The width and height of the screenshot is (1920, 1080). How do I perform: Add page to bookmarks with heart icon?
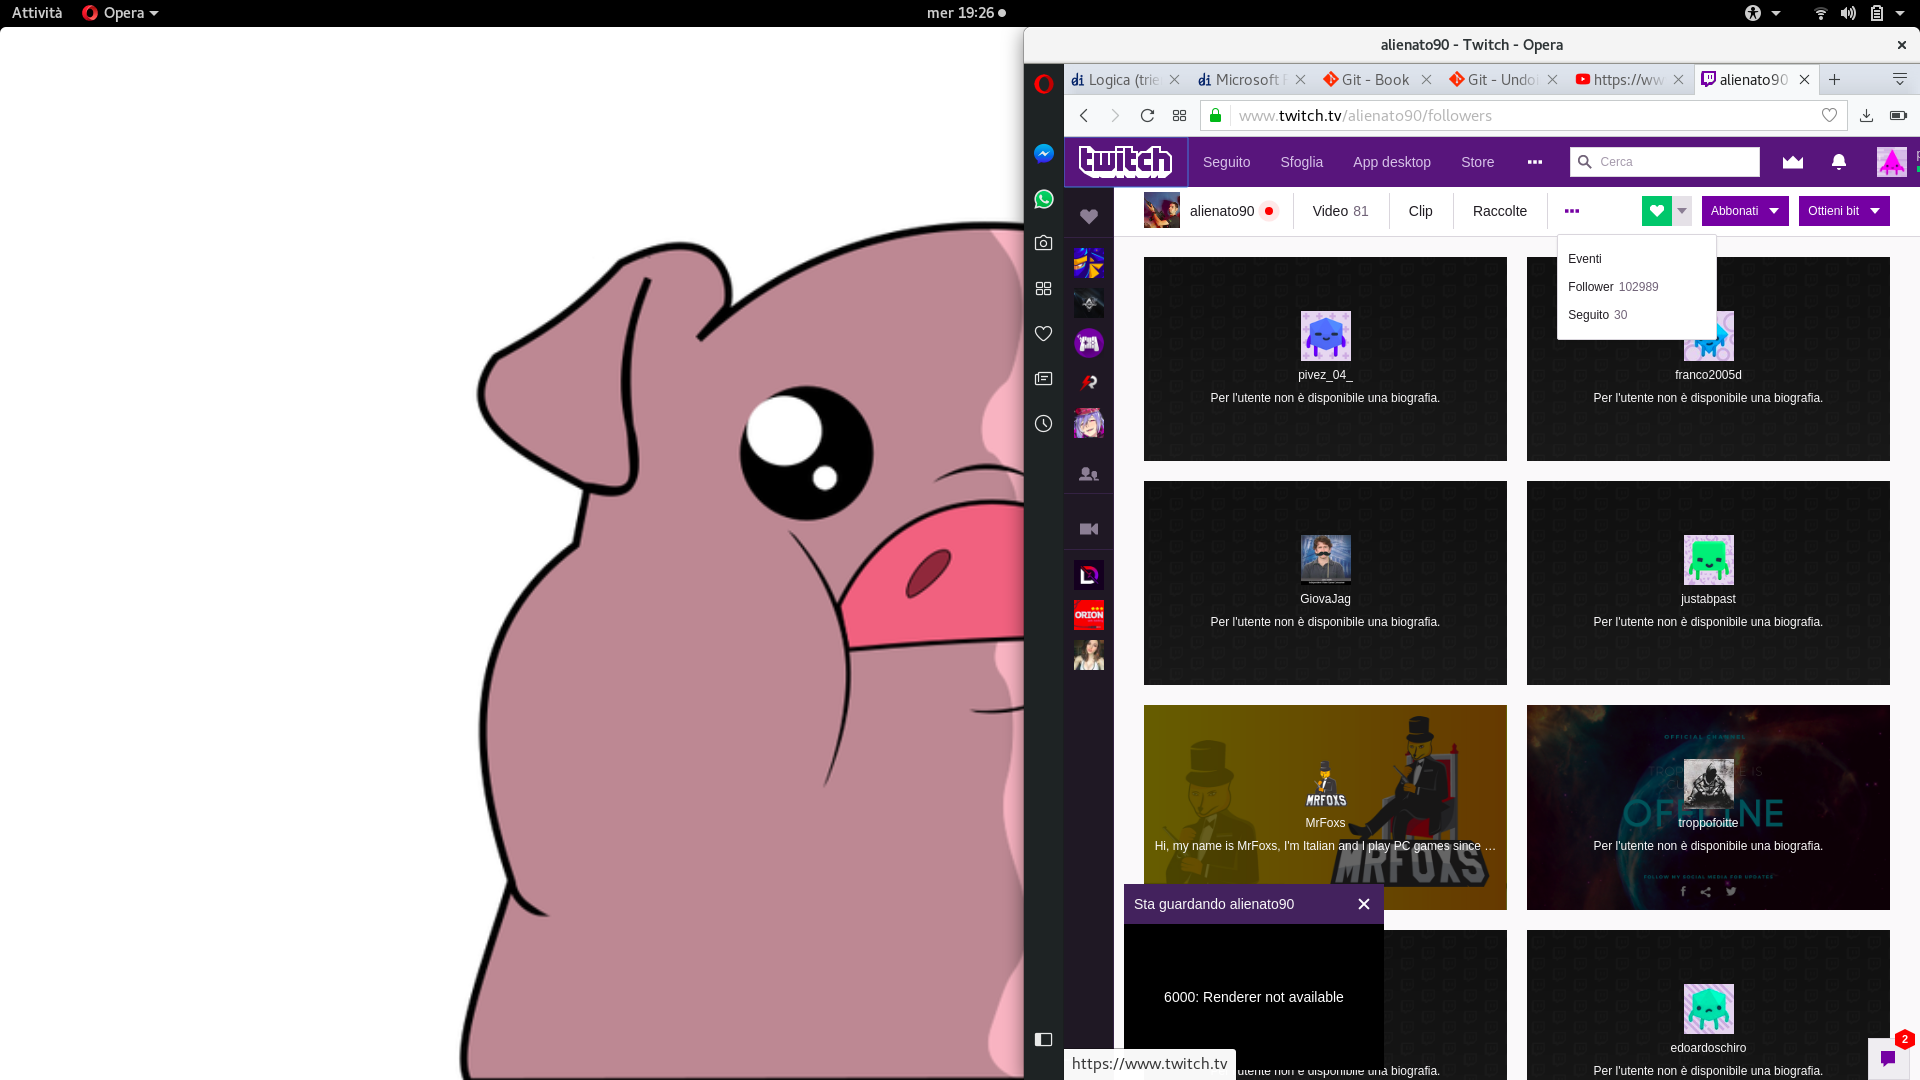1829,116
